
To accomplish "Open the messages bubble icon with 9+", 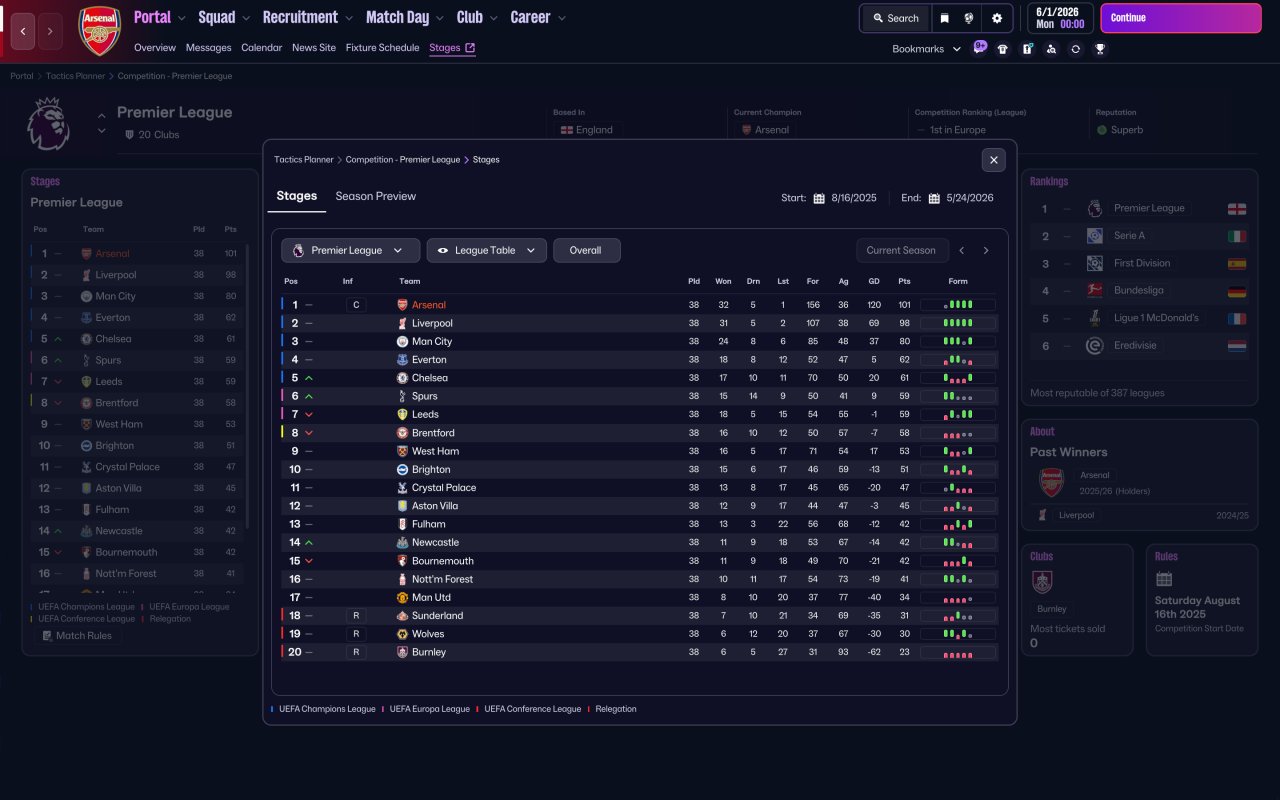I will tap(979, 47).
